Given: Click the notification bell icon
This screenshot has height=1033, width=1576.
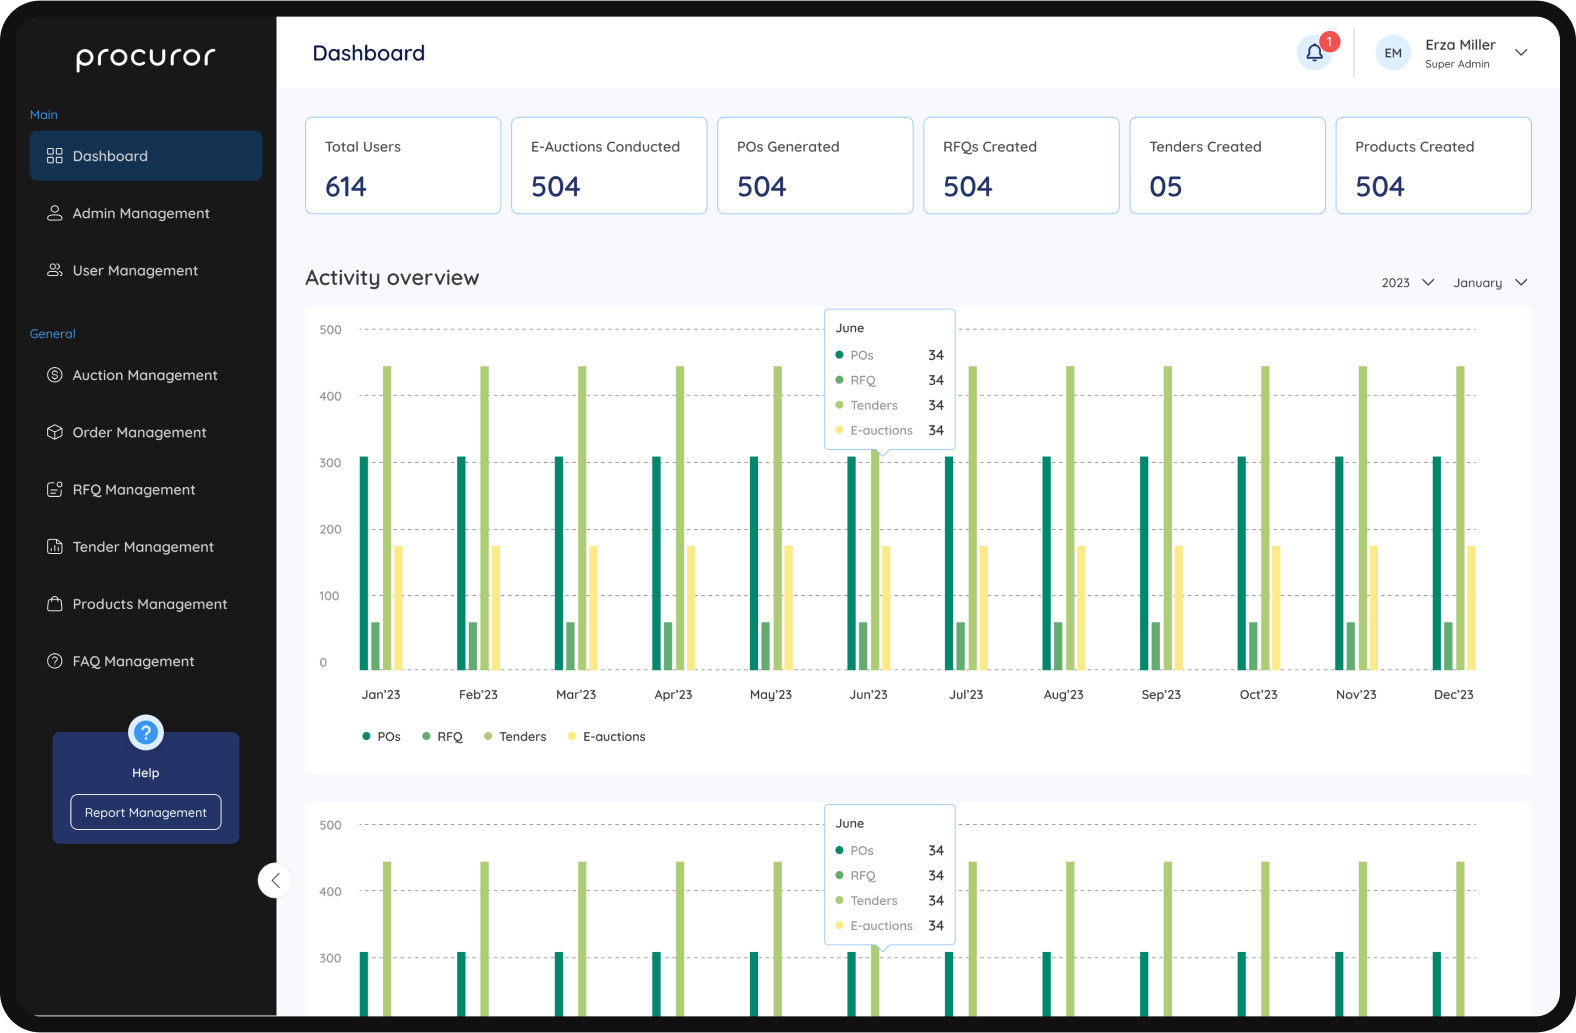Looking at the screenshot, I should (x=1314, y=53).
